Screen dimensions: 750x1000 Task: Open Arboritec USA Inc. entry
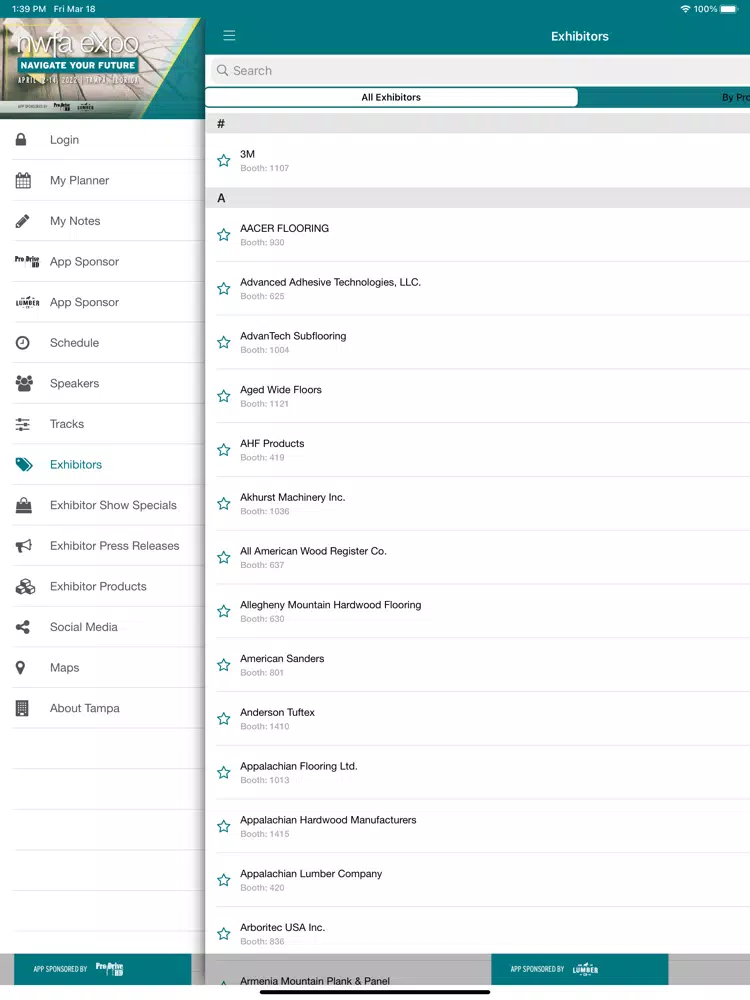478,934
